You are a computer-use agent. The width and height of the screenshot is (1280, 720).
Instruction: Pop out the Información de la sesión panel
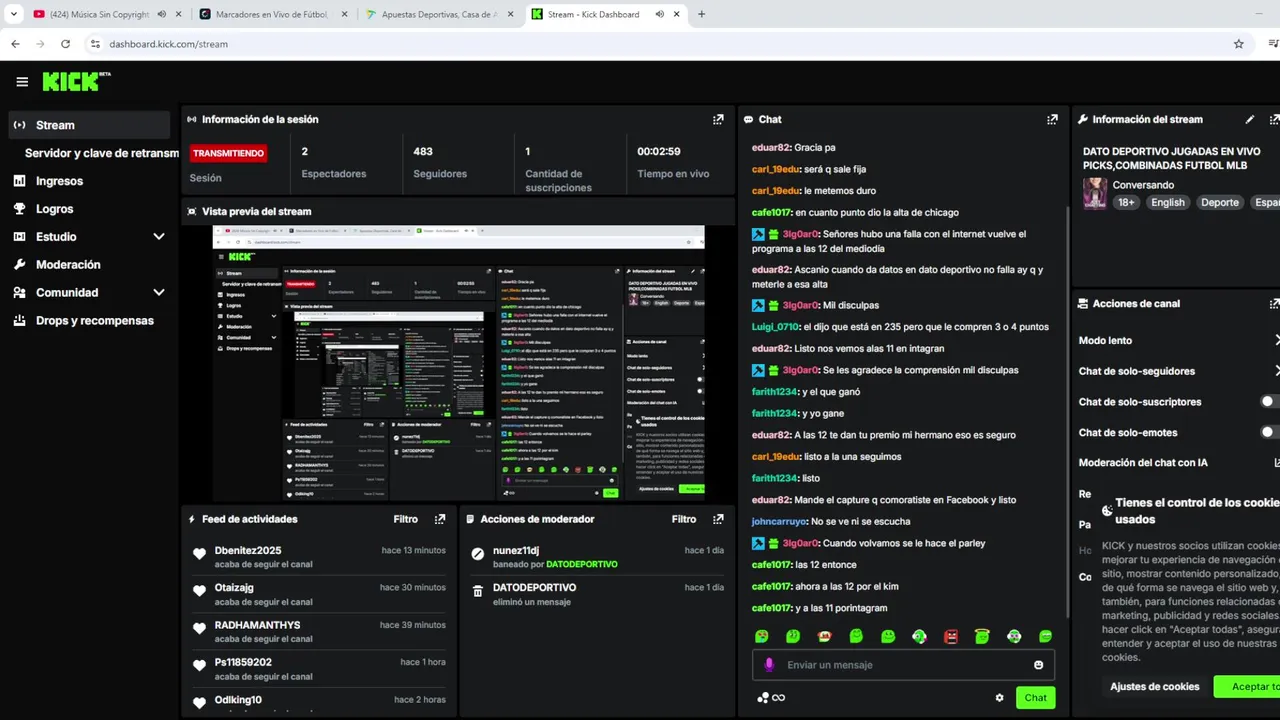[718, 119]
